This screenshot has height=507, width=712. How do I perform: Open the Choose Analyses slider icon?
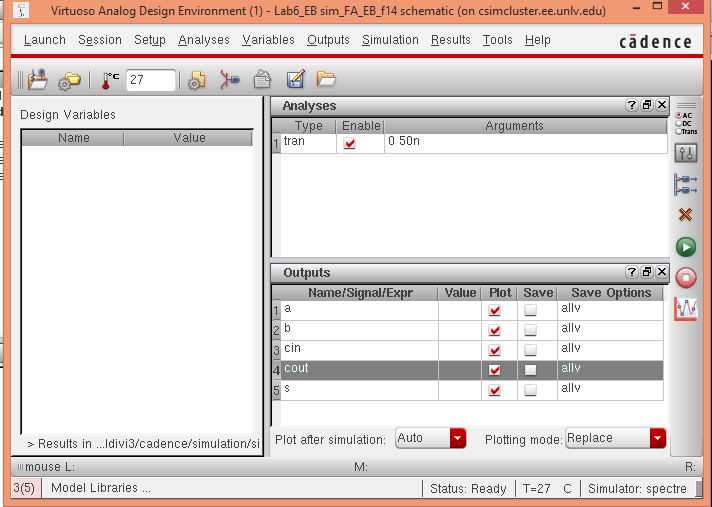[x=685, y=153]
